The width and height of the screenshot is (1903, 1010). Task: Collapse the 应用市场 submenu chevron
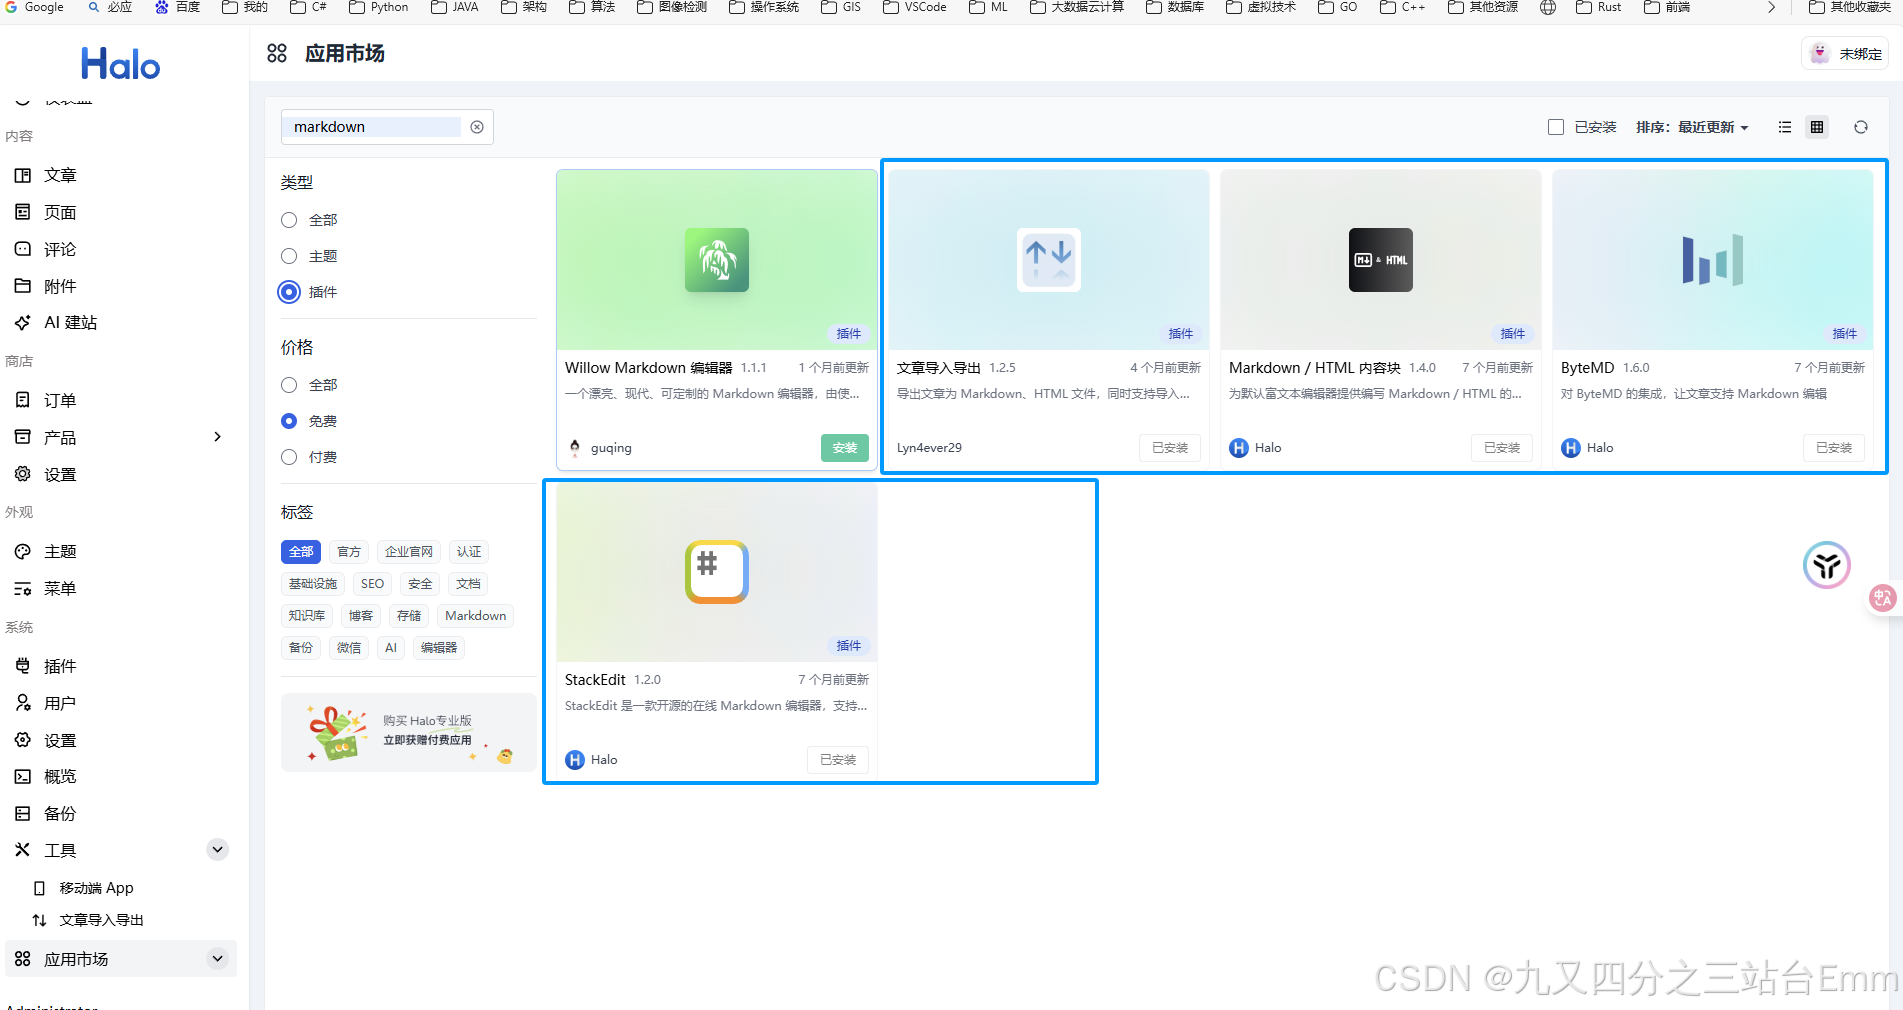point(217,959)
